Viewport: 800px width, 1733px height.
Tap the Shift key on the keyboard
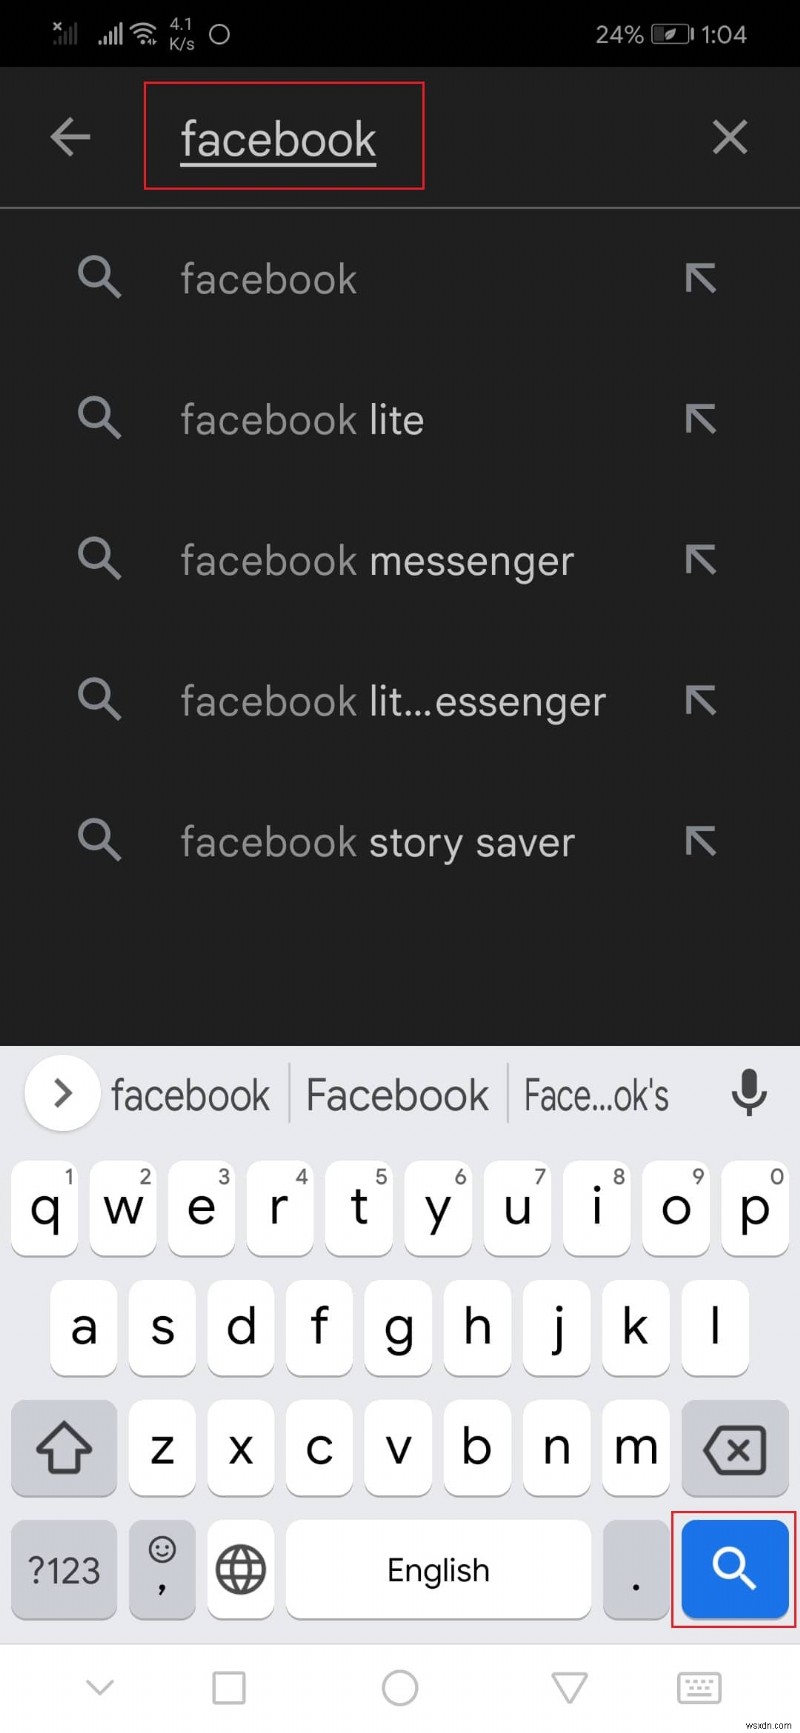coord(64,1449)
